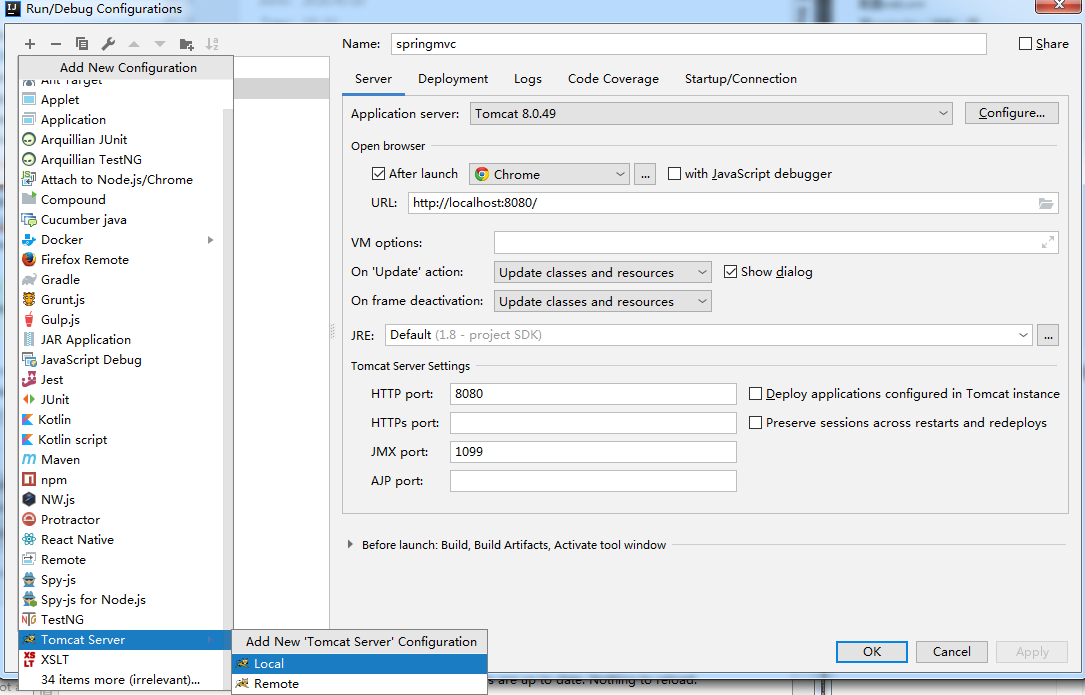Open the On frame deactivation dropdown
Viewport: 1085px width, 695px height.
coord(602,302)
